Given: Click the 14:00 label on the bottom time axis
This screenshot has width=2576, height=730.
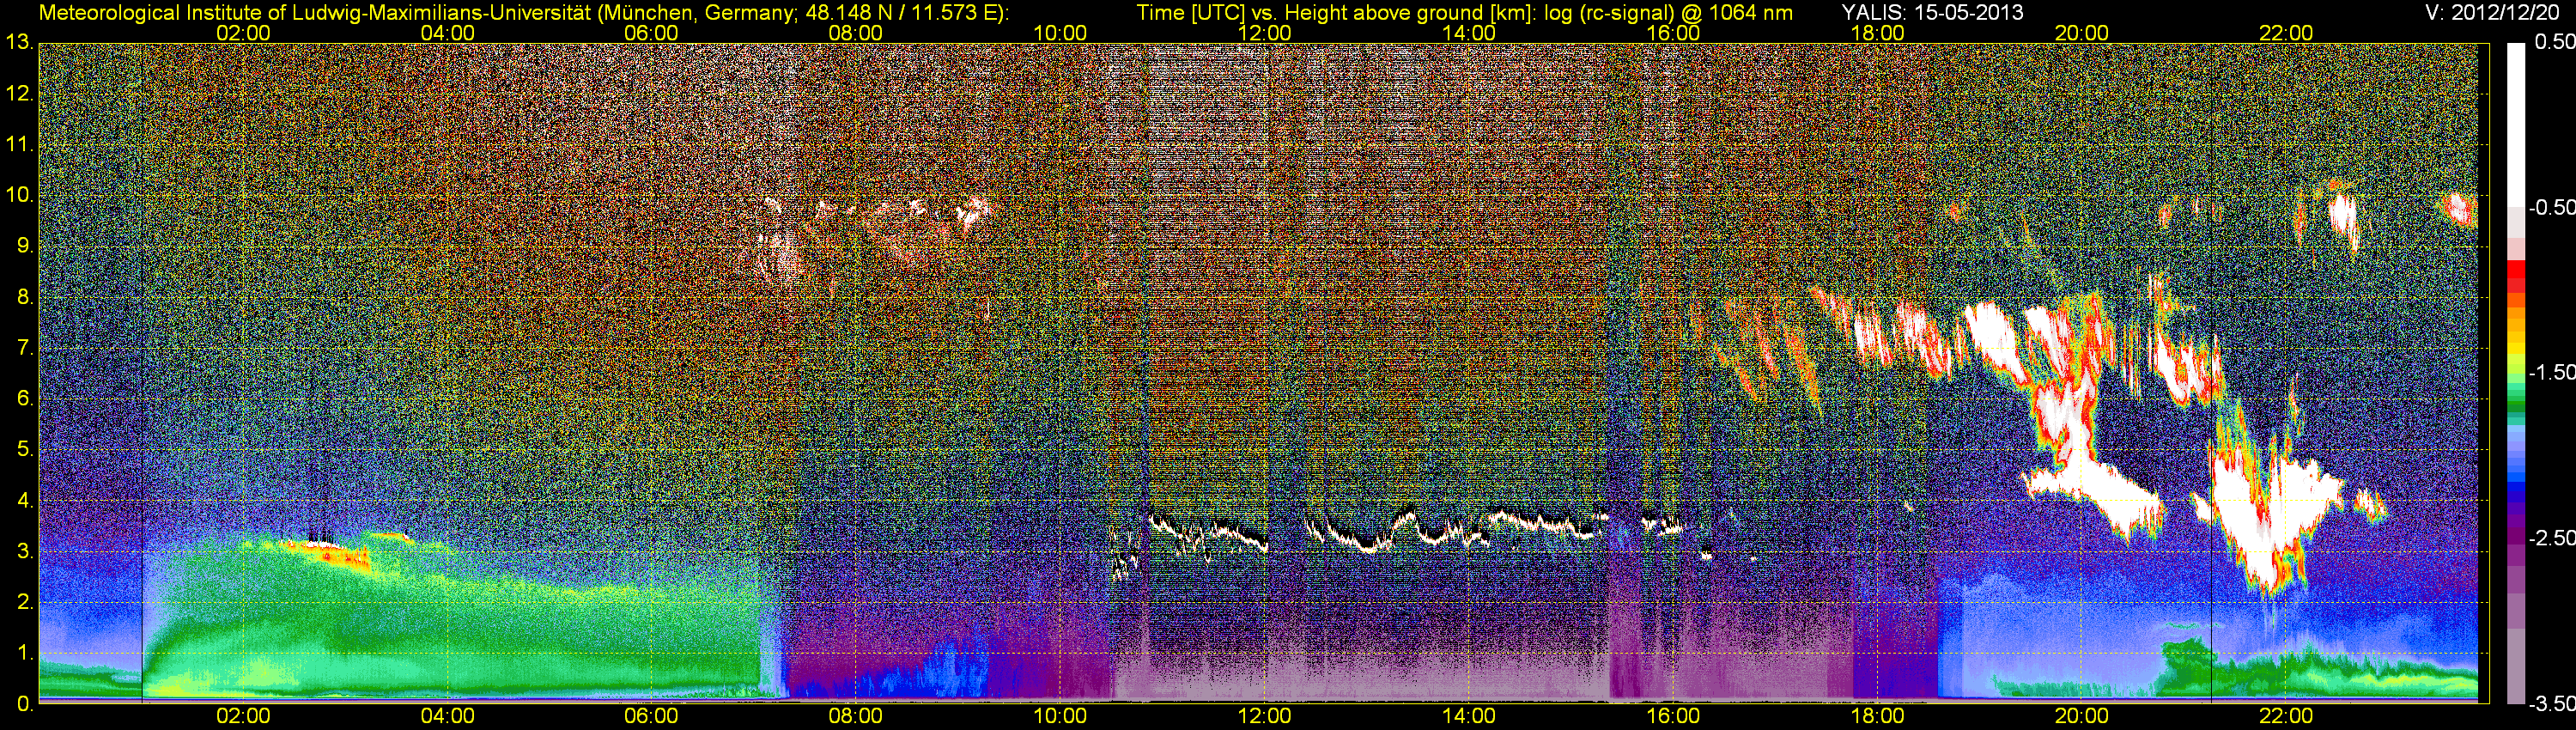Looking at the screenshot, I should pos(1469,717).
